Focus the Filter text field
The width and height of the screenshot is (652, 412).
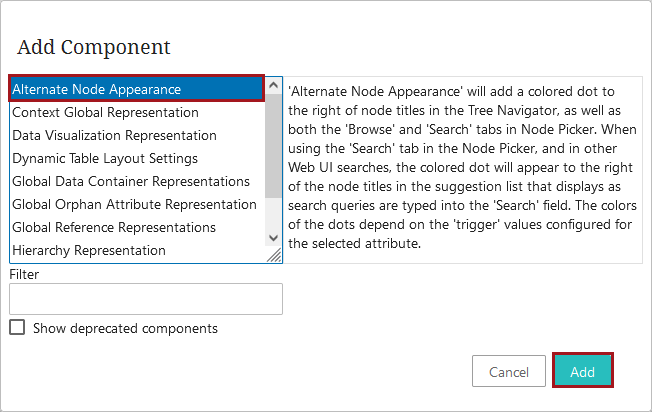(x=146, y=299)
